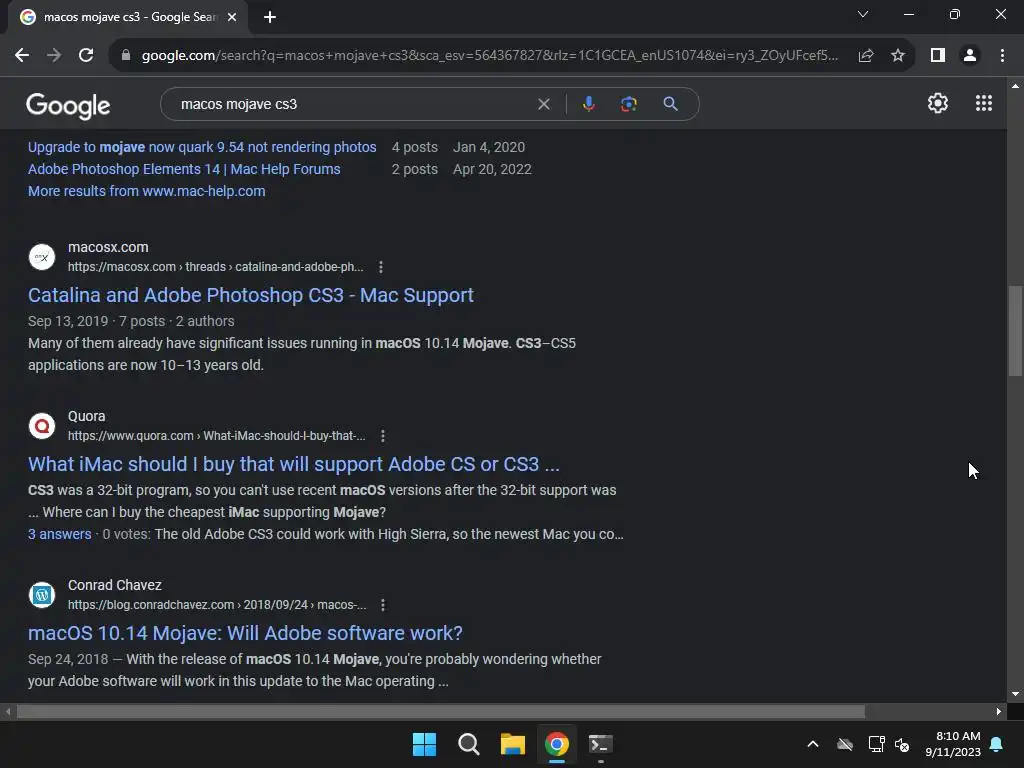Show hidden system tray icons
Viewport: 1024px width, 768px height.
[813, 744]
